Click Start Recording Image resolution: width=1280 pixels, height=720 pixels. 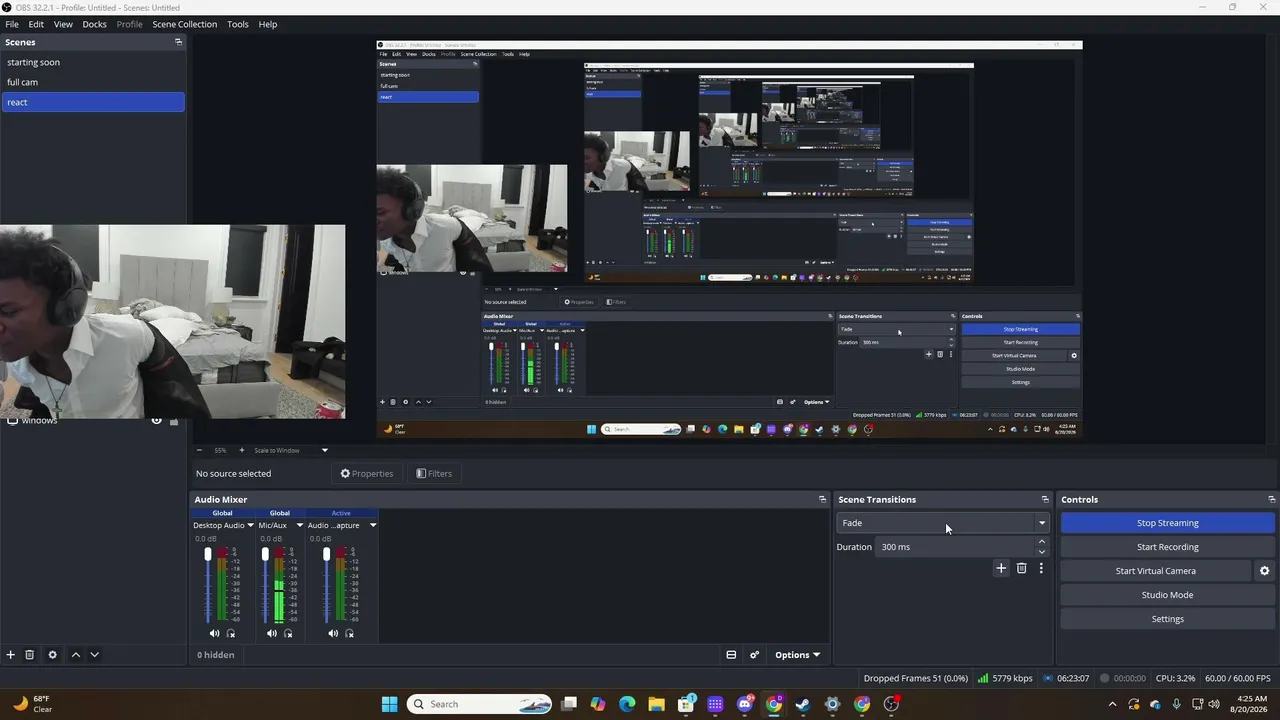point(1167,547)
